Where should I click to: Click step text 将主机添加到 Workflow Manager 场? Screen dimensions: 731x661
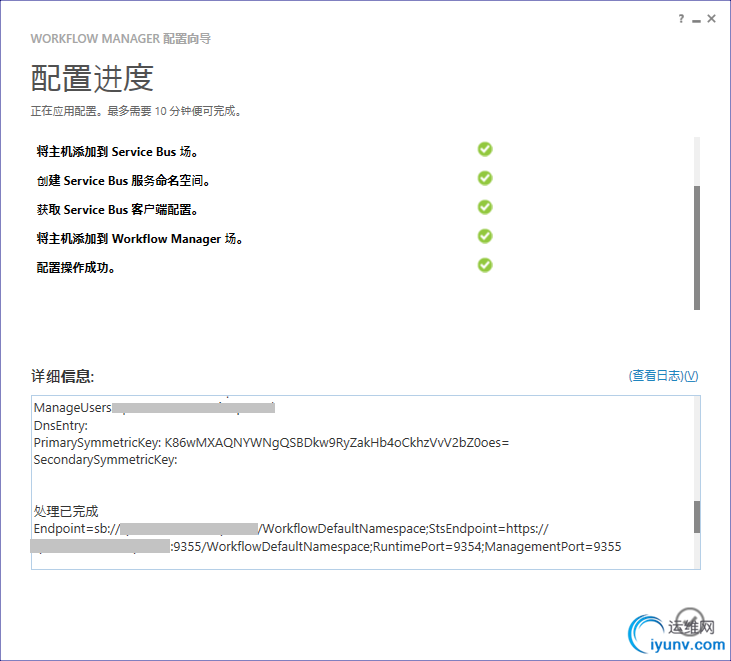(x=139, y=239)
